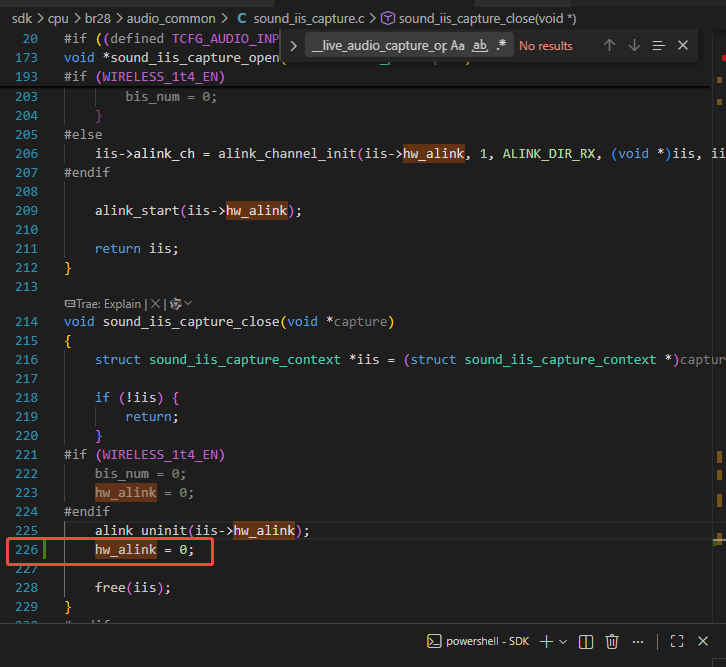Open the terminal launch profile dropdown
Screen dimensions: 726x667
point(563,642)
